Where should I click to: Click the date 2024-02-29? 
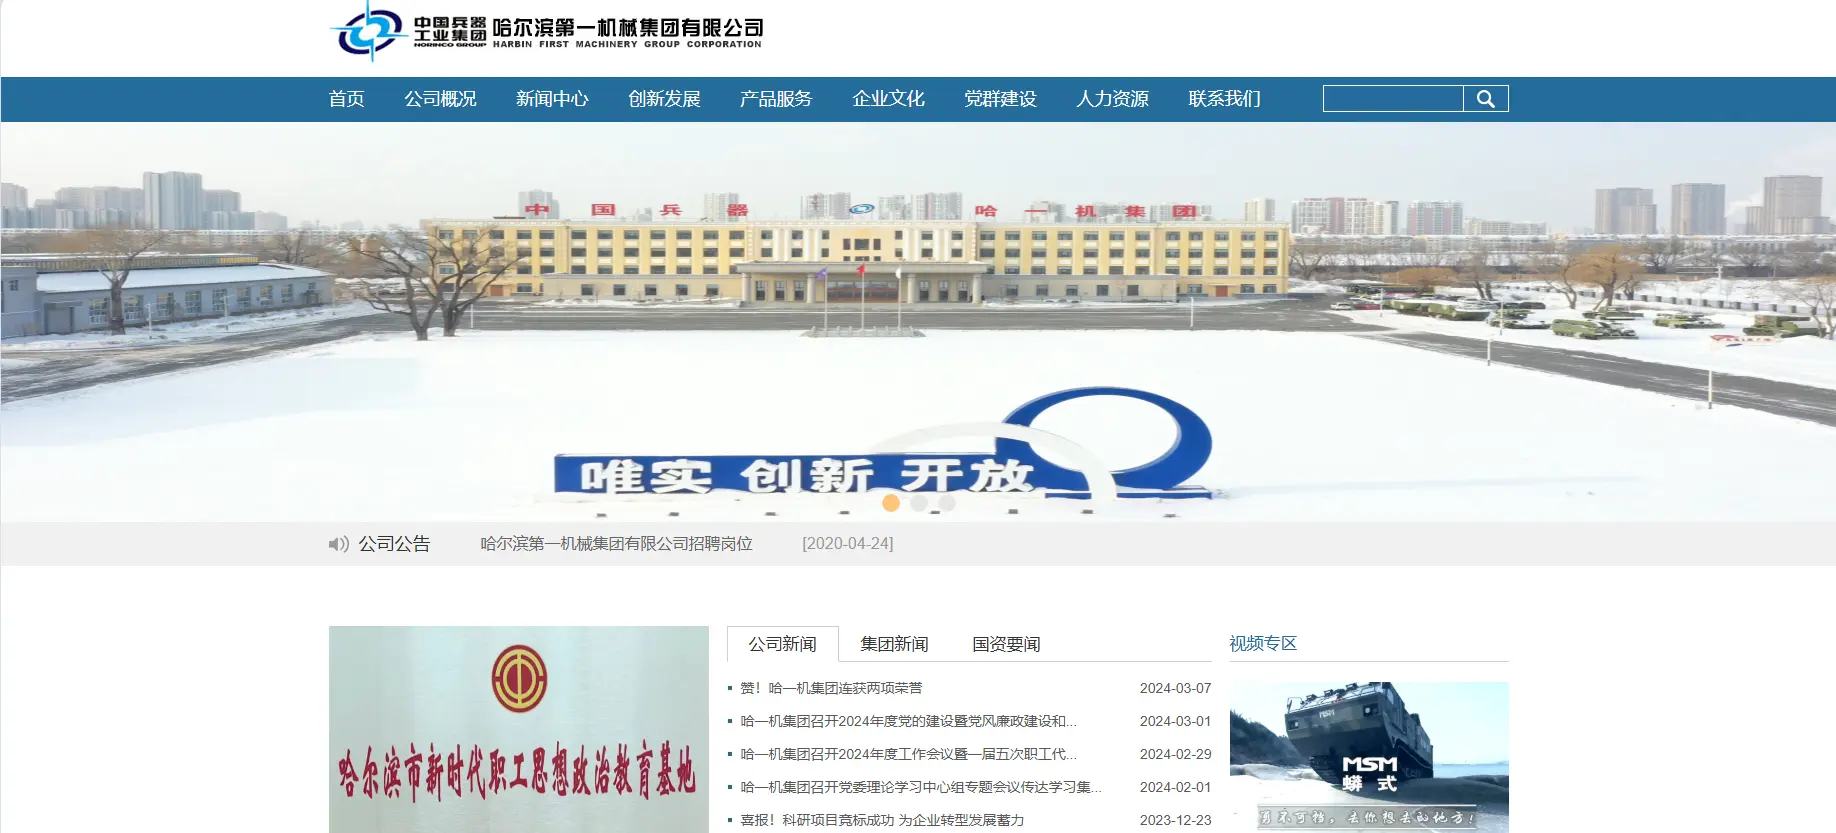tap(1175, 754)
